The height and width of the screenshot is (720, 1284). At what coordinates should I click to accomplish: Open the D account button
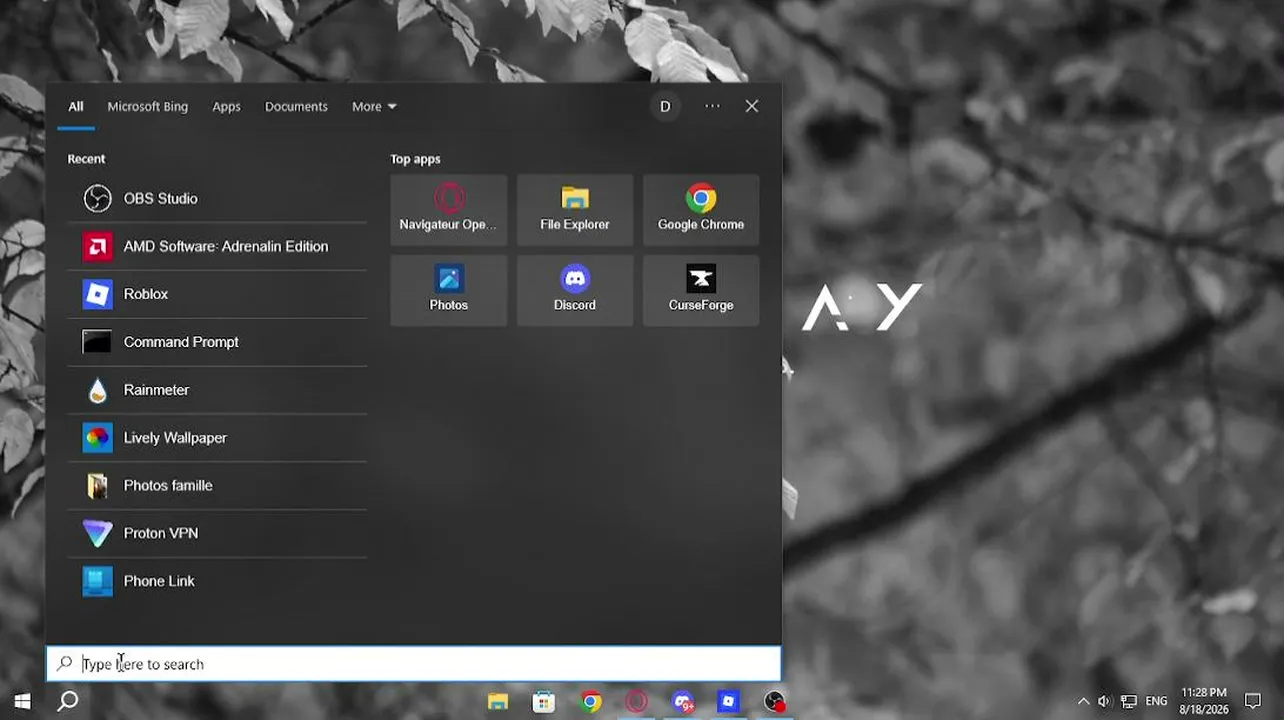coord(665,107)
